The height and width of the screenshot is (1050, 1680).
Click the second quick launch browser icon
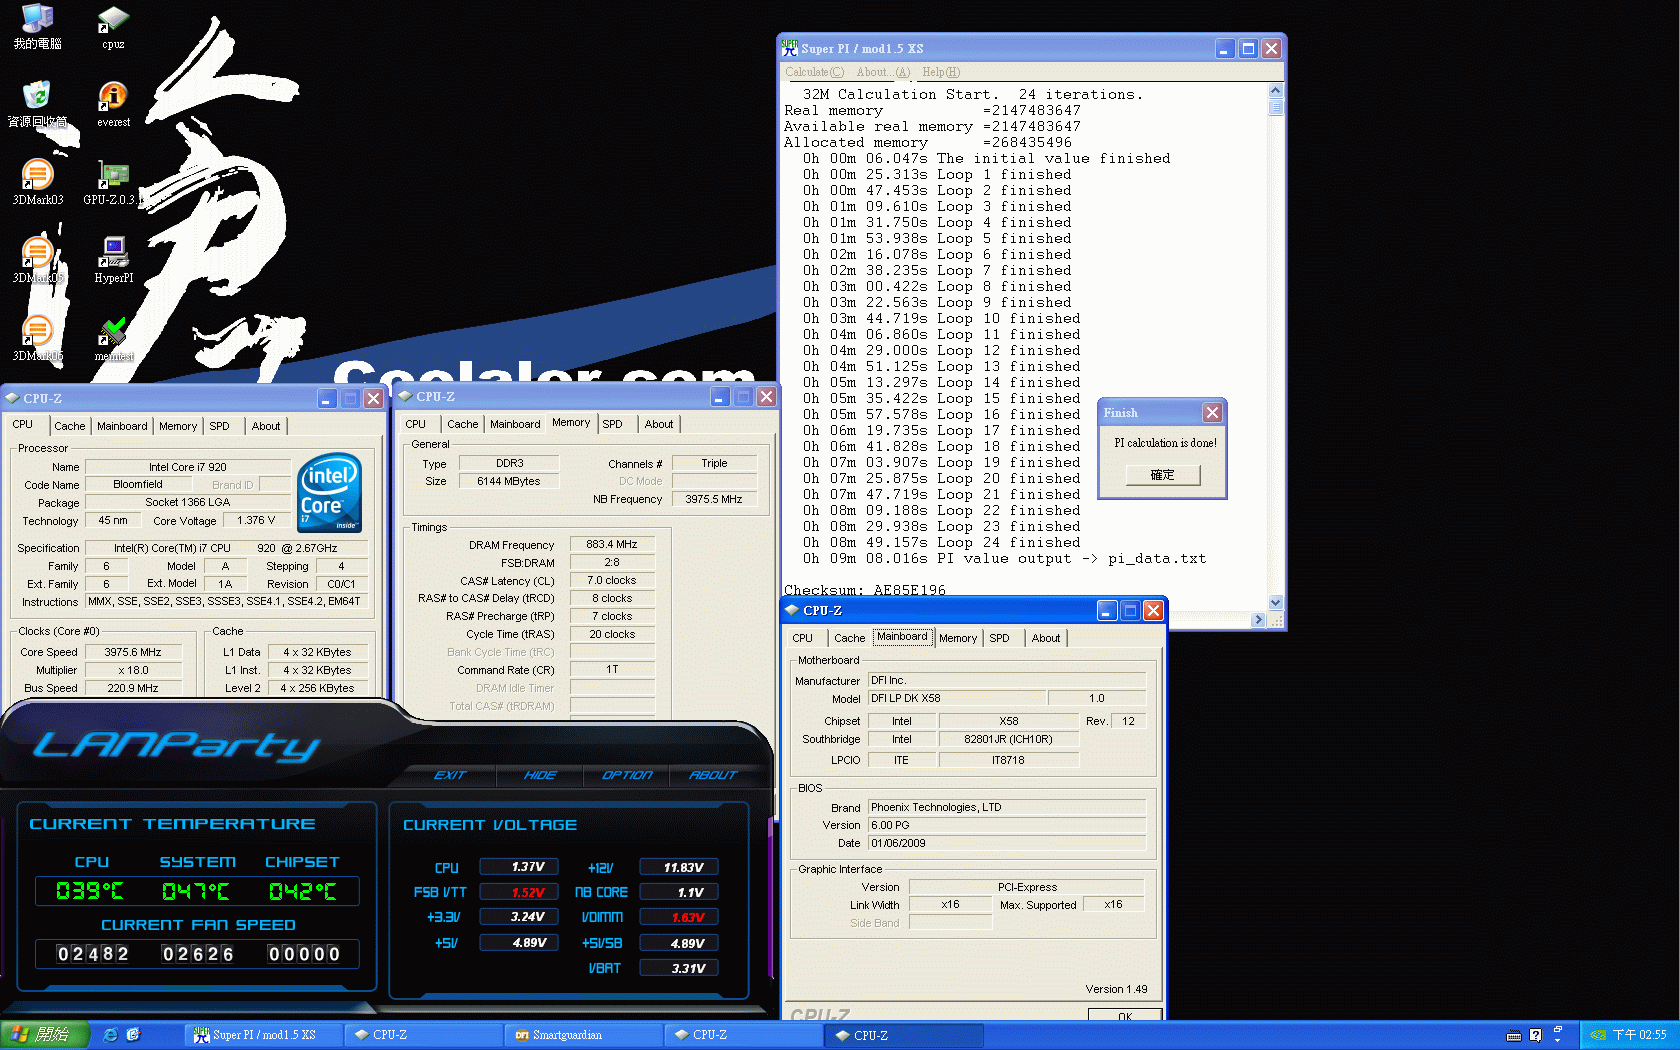[134, 1035]
